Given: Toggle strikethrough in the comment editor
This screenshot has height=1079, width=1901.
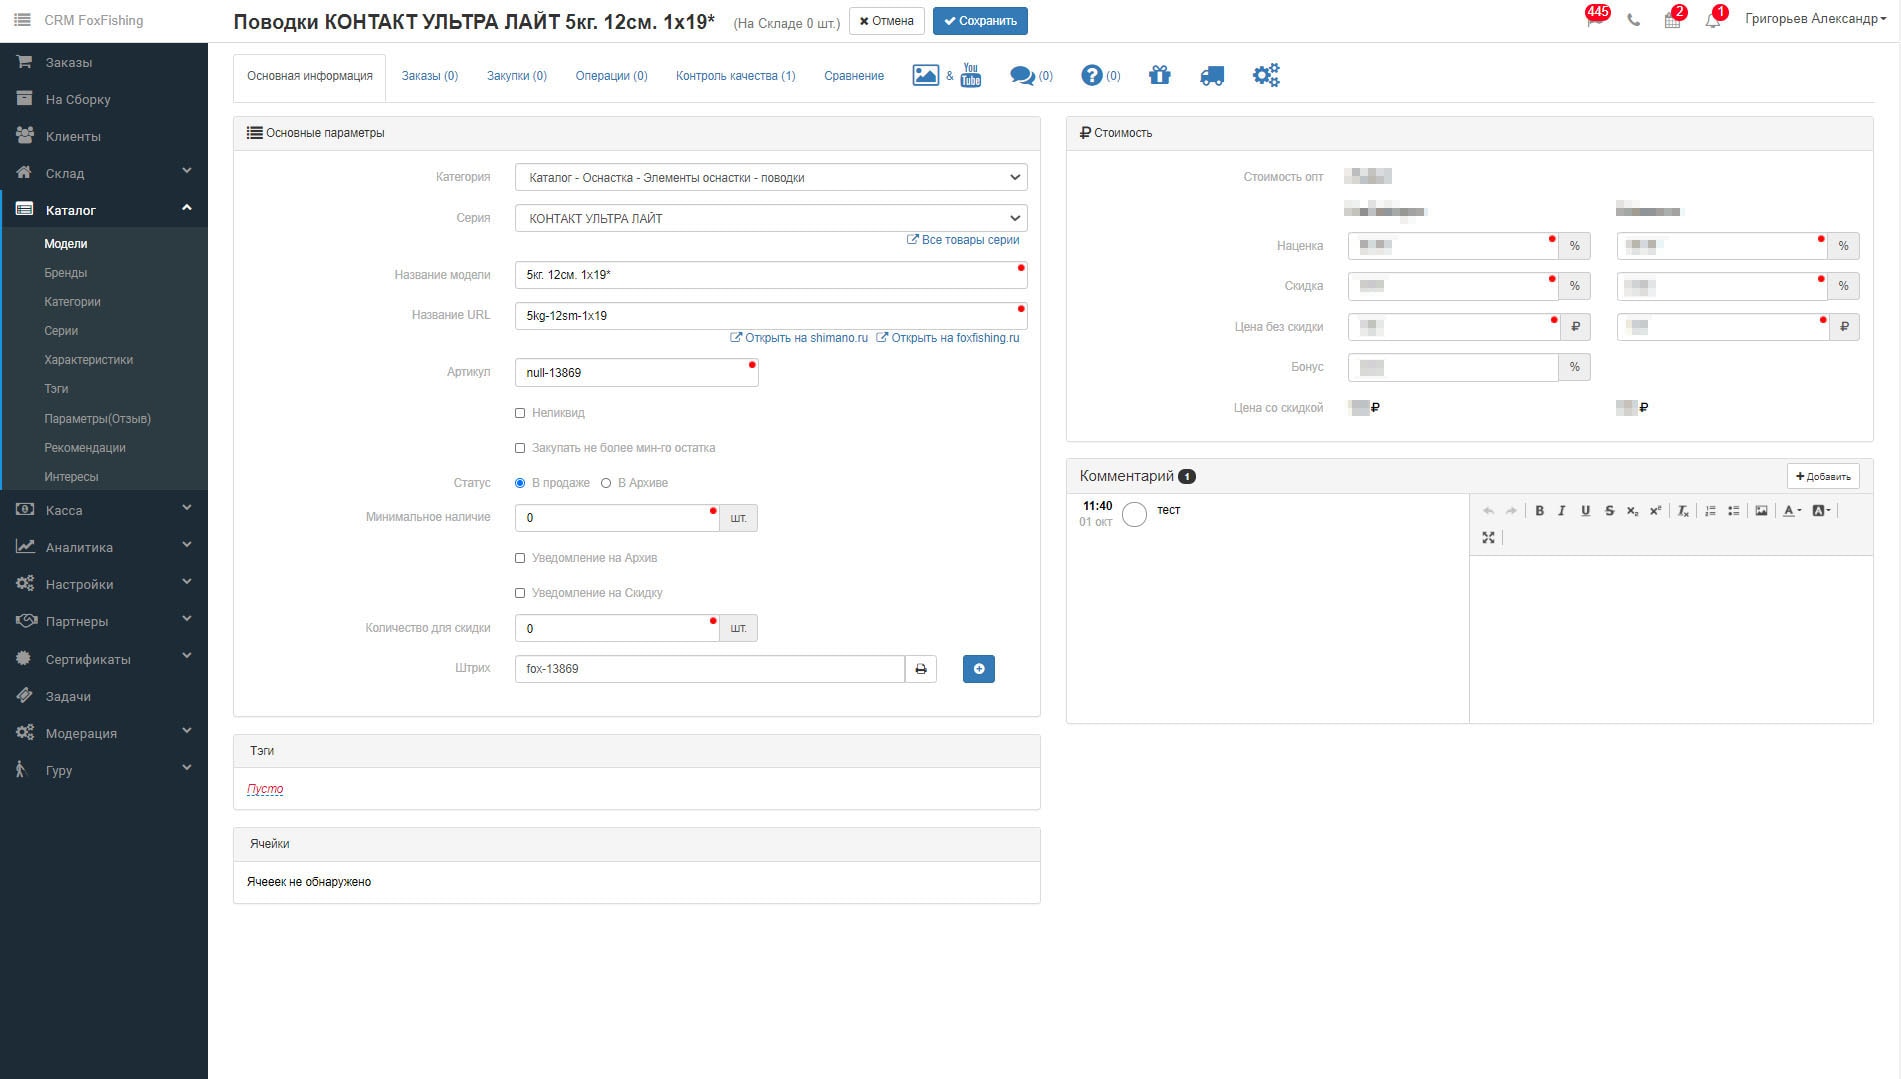Looking at the screenshot, I should pos(1609,511).
